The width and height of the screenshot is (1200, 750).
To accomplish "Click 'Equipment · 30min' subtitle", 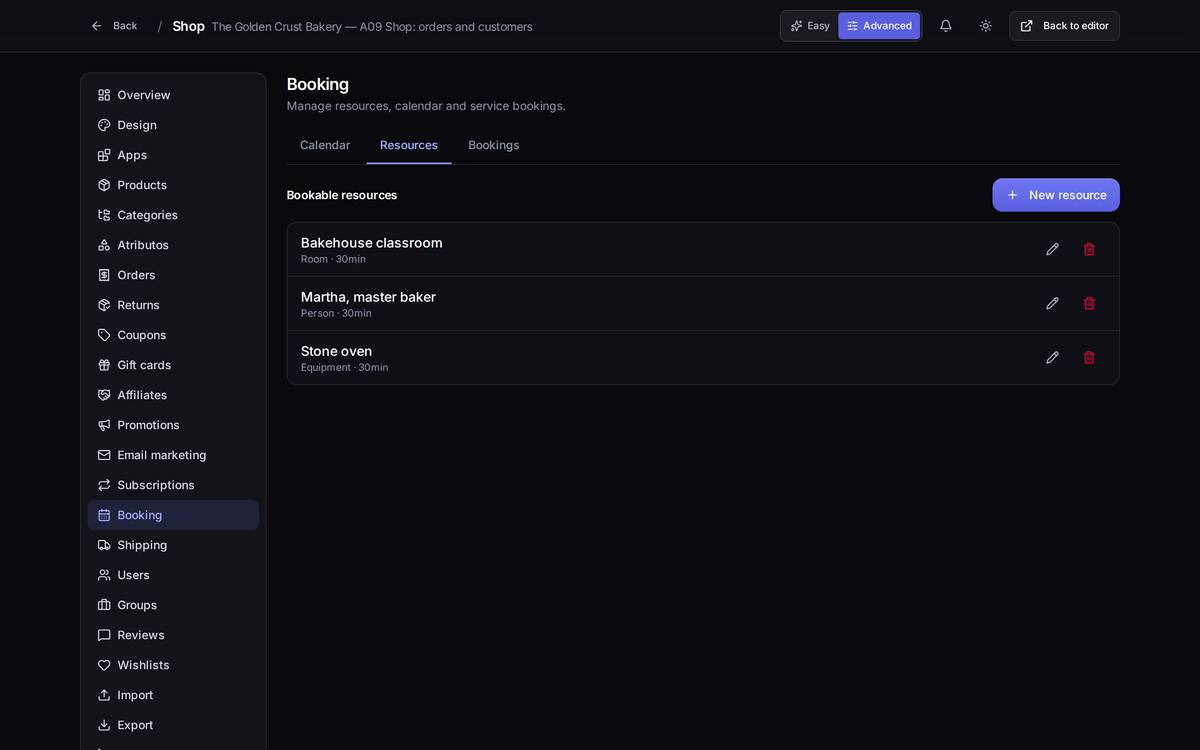I will (345, 368).
